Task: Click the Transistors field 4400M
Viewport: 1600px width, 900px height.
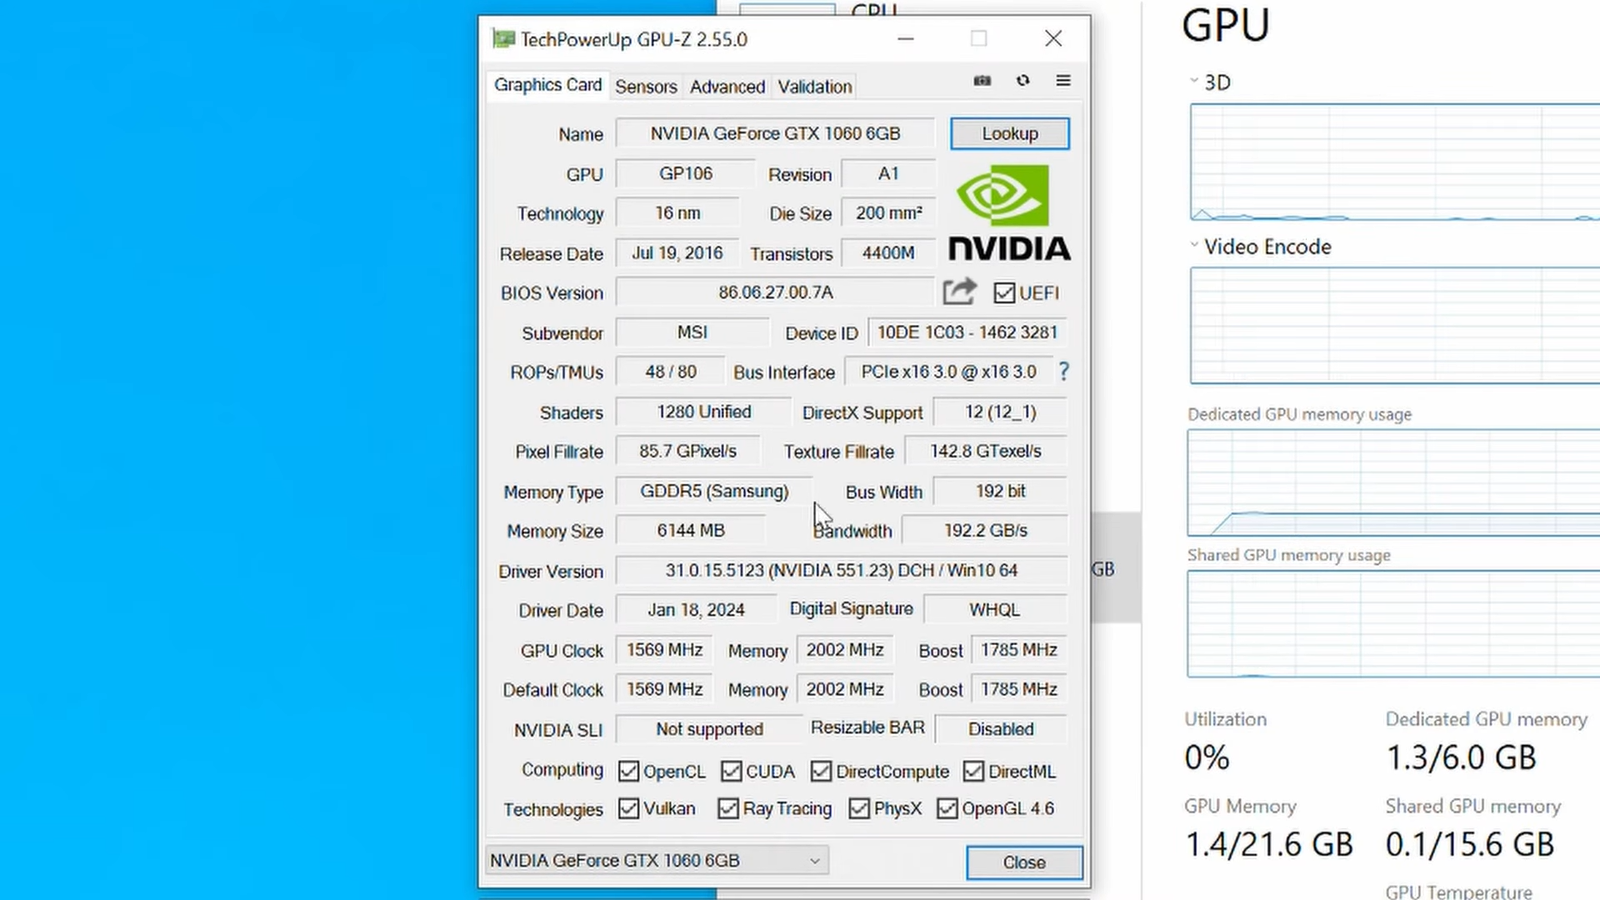Action: click(888, 253)
